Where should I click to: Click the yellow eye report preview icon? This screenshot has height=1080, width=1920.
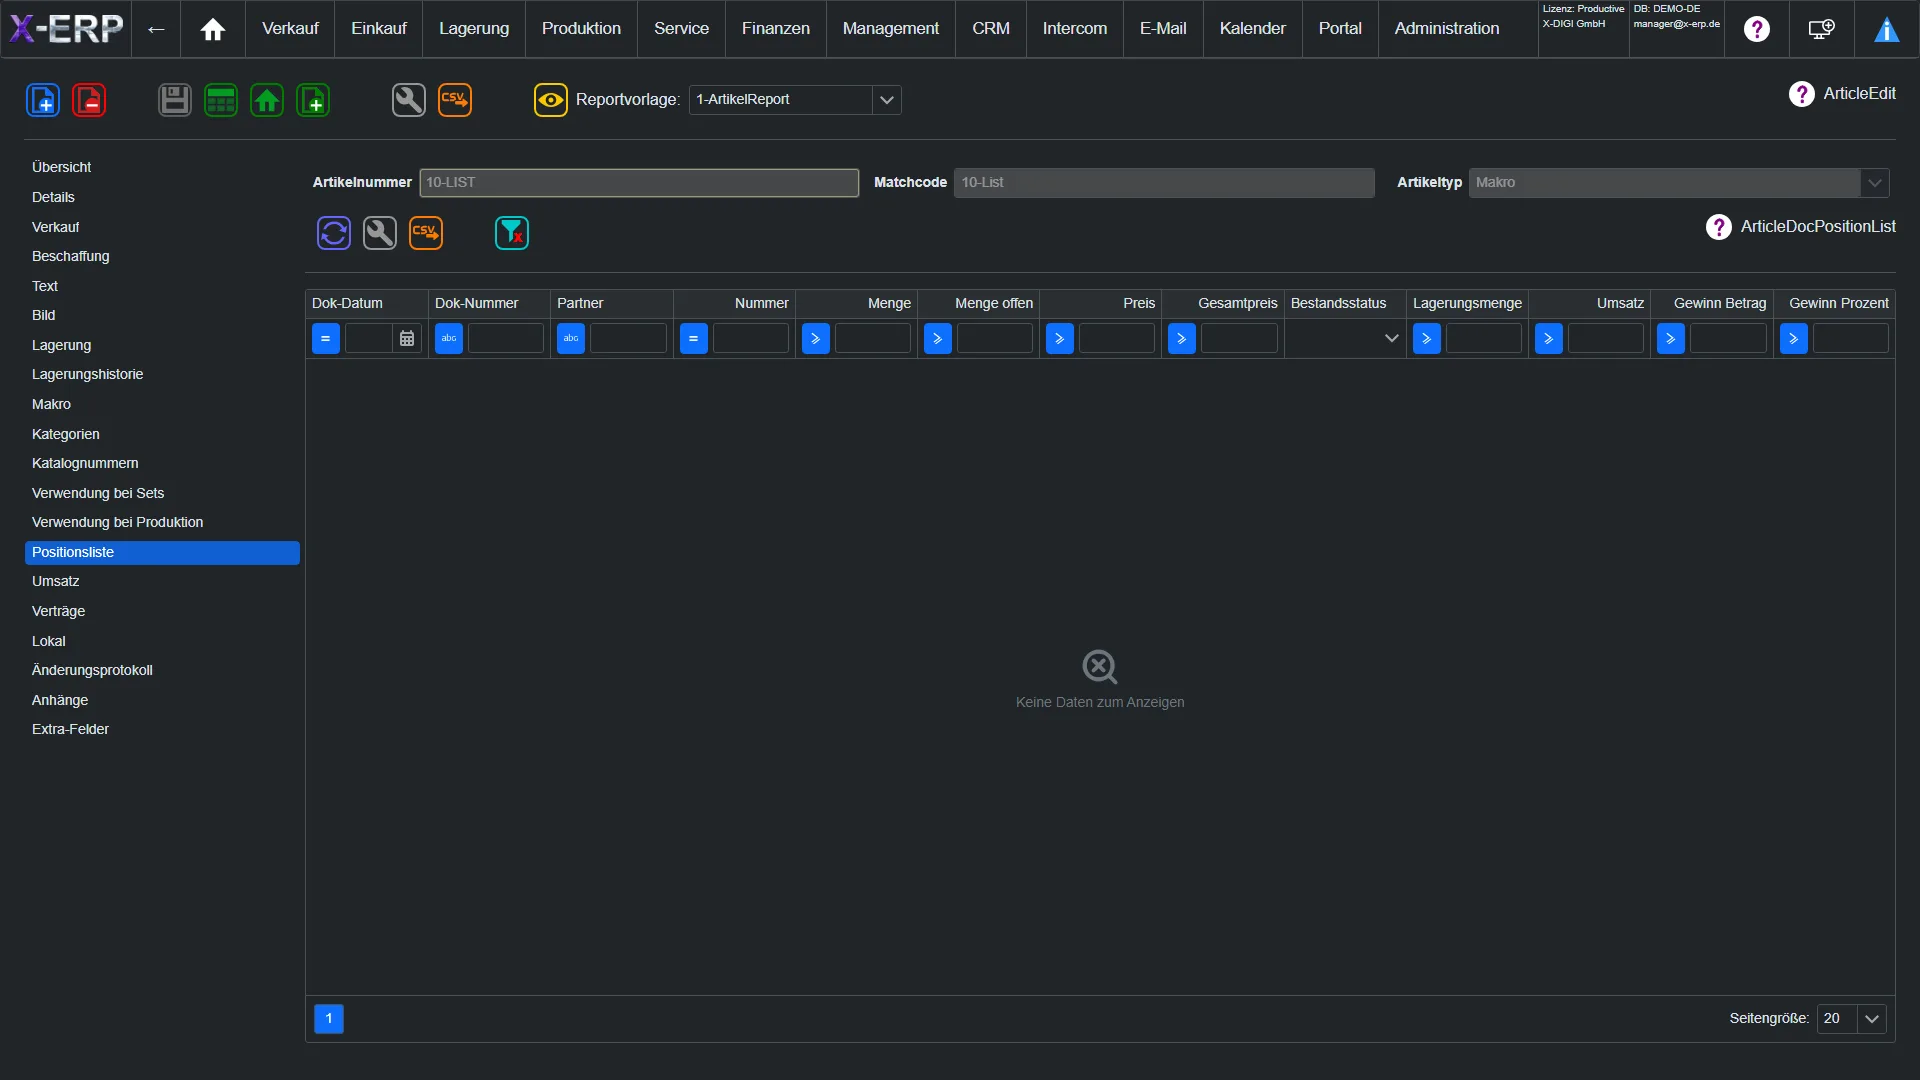(x=551, y=100)
